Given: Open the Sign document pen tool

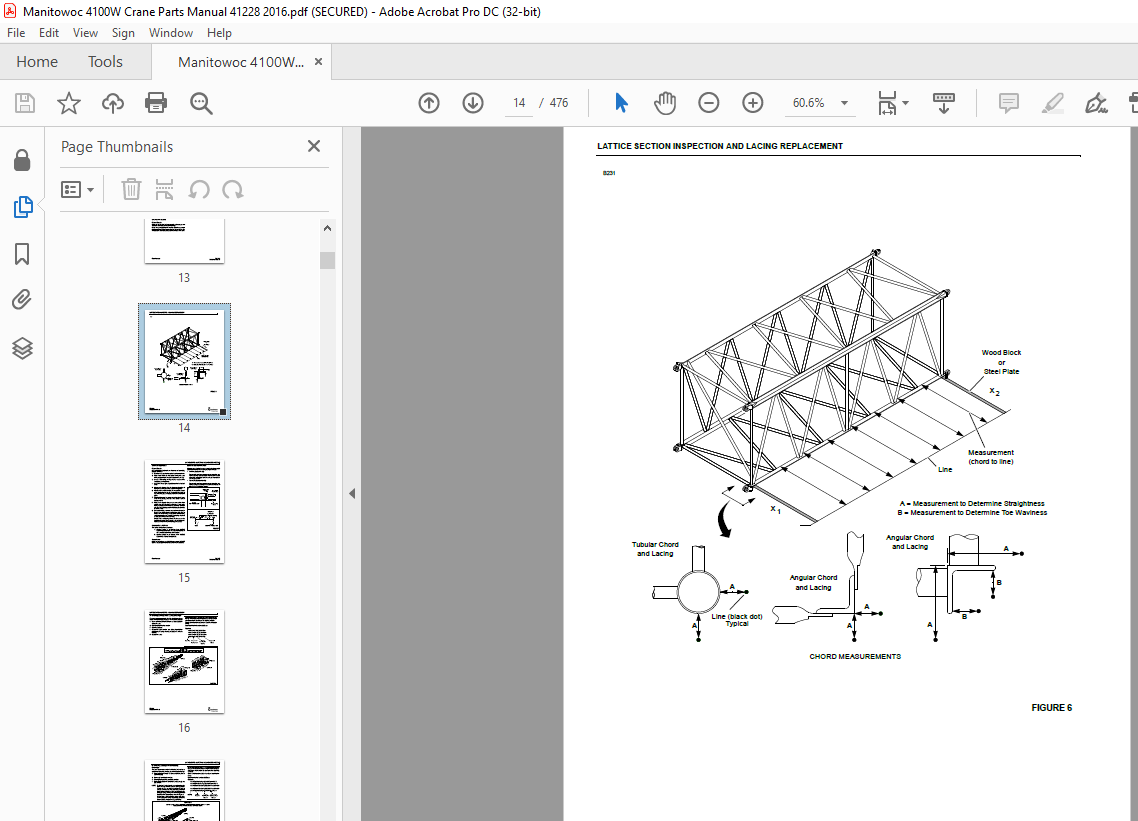Looking at the screenshot, I should click(1096, 103).
